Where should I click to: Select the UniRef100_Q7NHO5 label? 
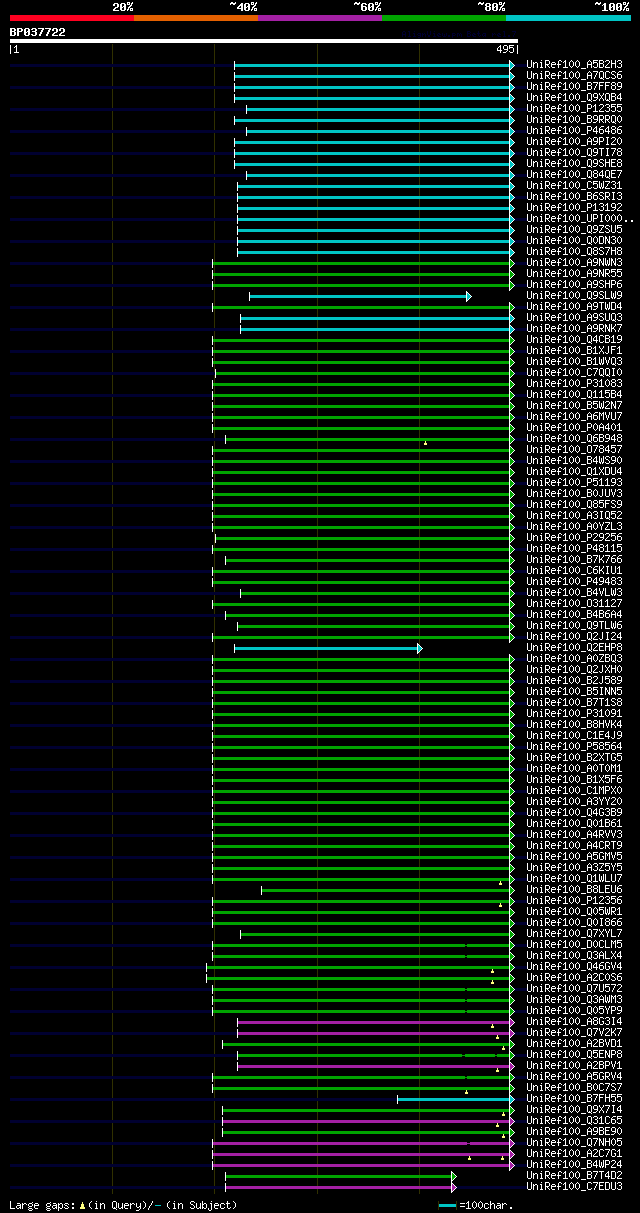coord(574,1142)
